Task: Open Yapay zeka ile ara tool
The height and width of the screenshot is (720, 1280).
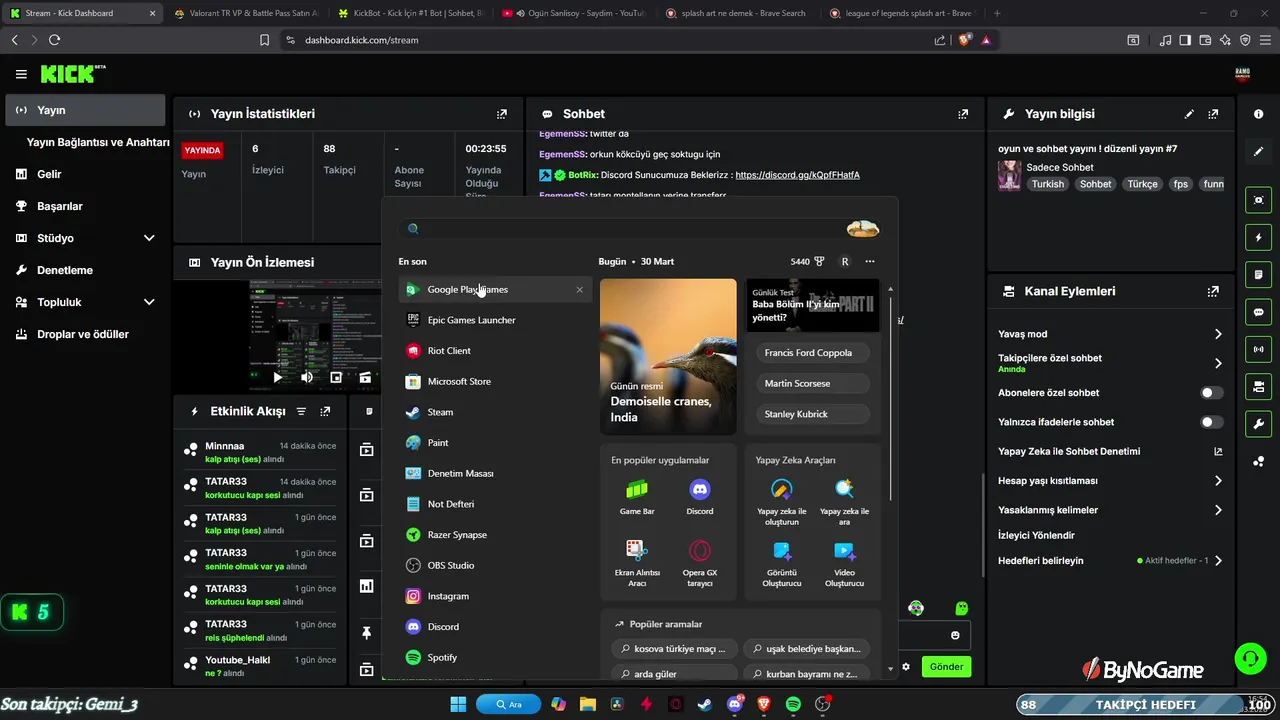Action: [844, 502]
